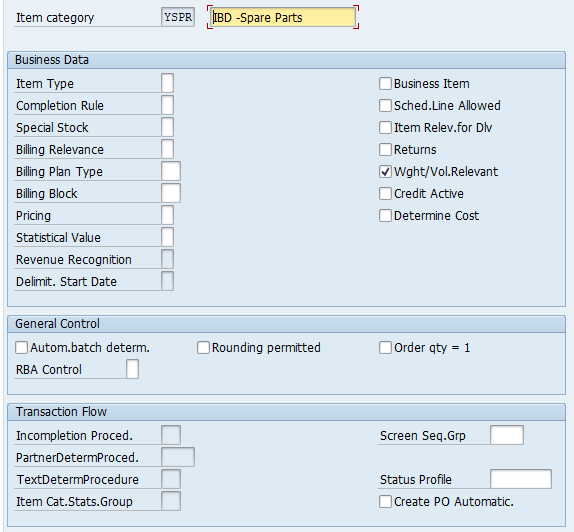Check Item Relev.for Dlv option

click(385, 127)
